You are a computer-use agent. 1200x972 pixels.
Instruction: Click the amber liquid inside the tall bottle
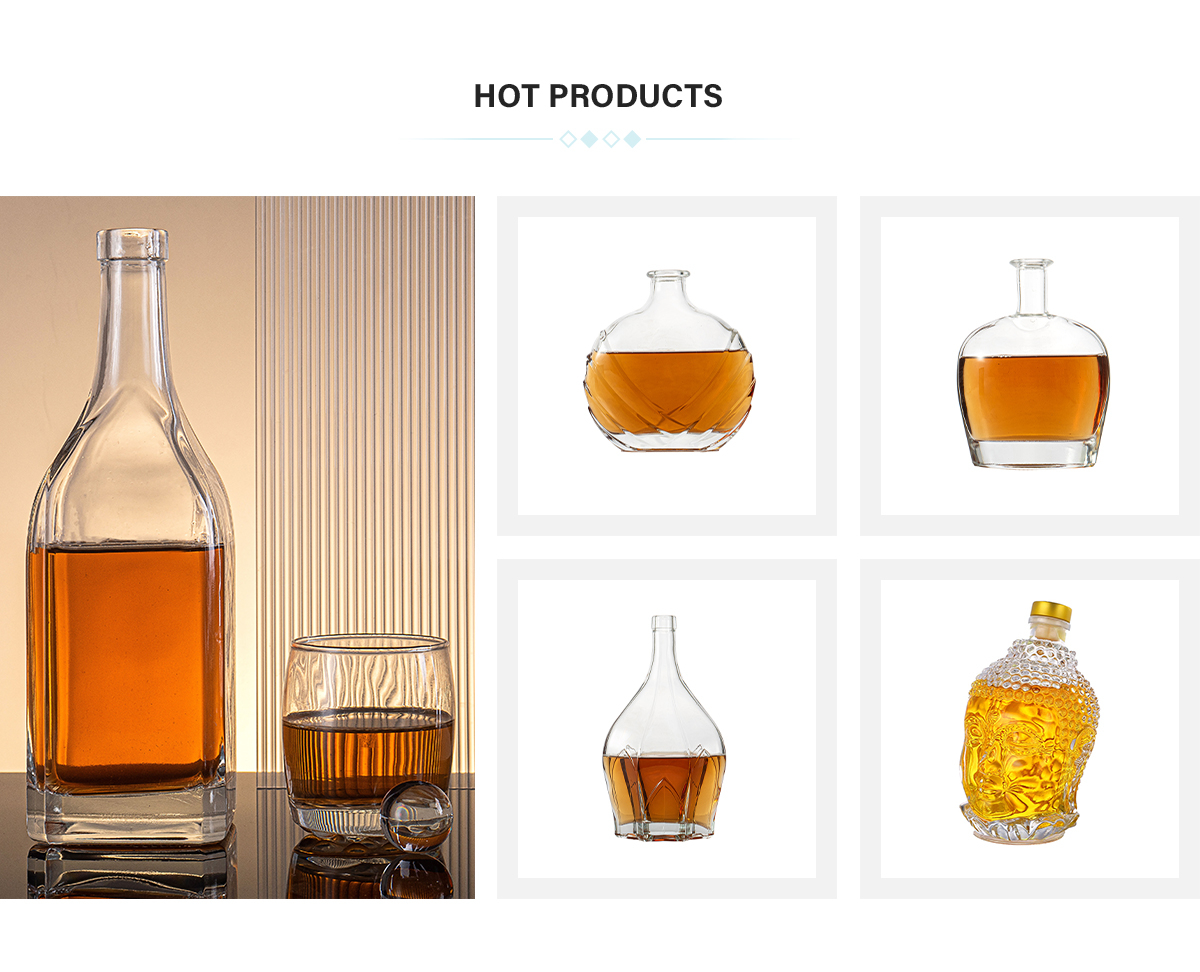(128, 662)
